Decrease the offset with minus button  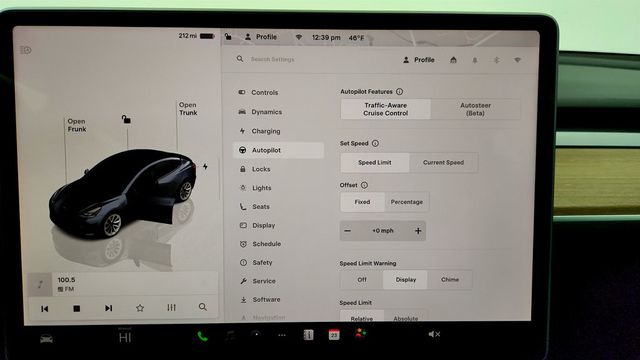(347, 231)
